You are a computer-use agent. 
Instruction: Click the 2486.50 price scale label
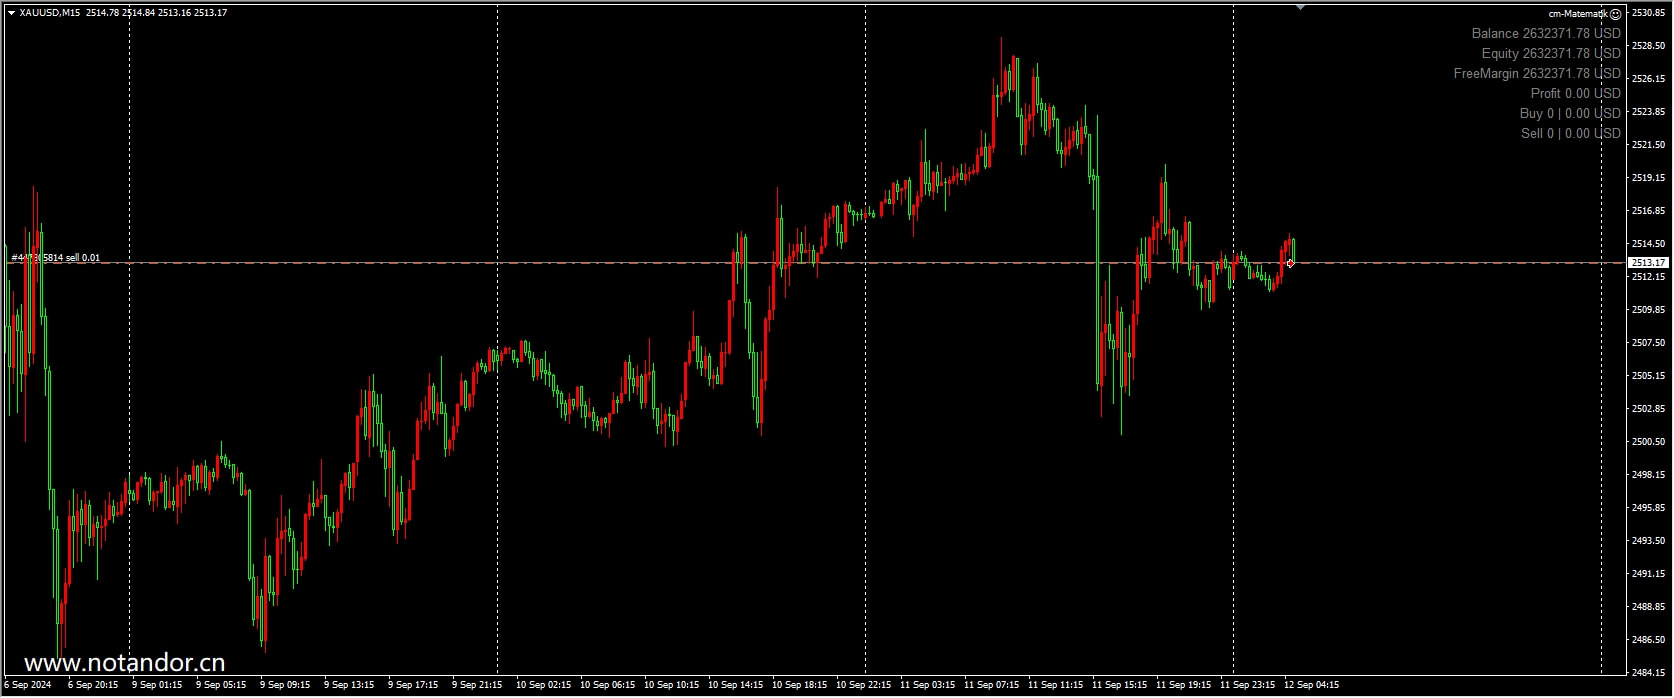pyautogui.click(x=1648, y=640)
